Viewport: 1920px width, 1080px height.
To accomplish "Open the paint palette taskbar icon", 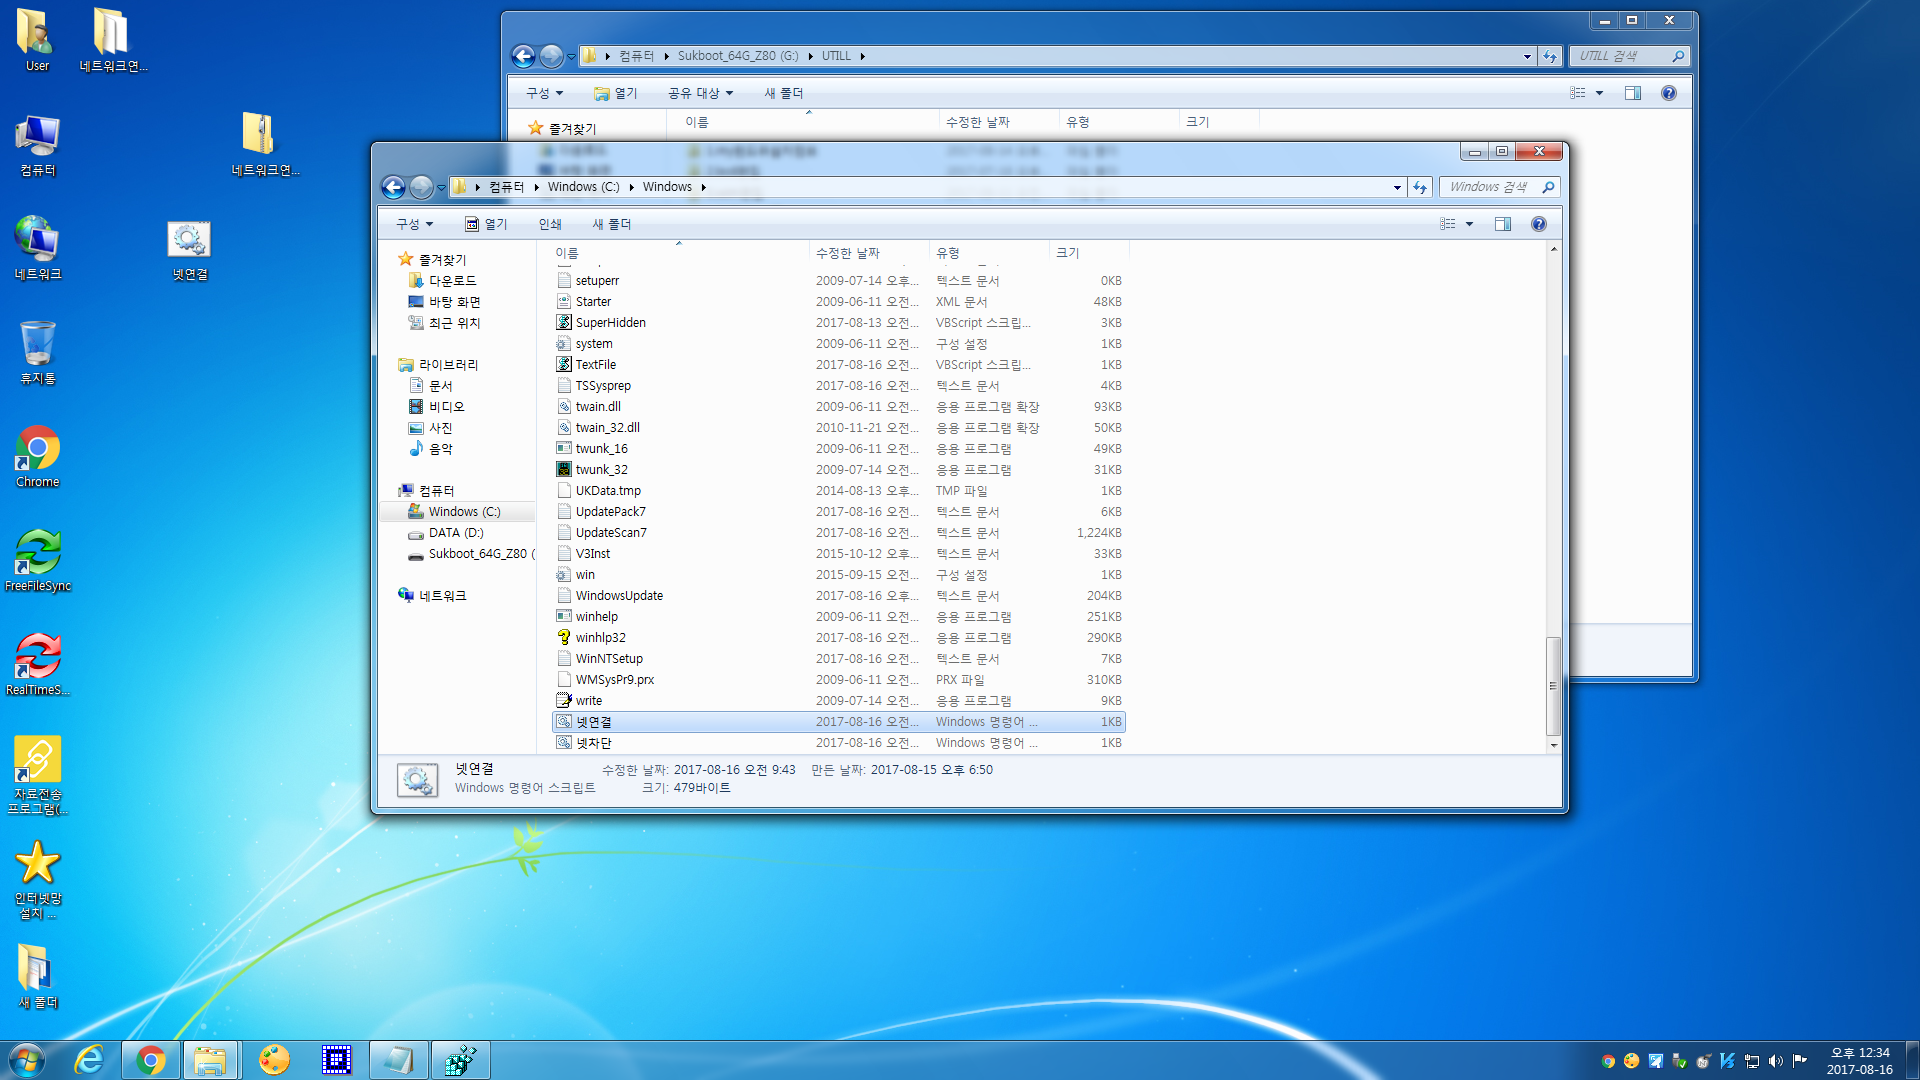I will [x=273, y=1060].
